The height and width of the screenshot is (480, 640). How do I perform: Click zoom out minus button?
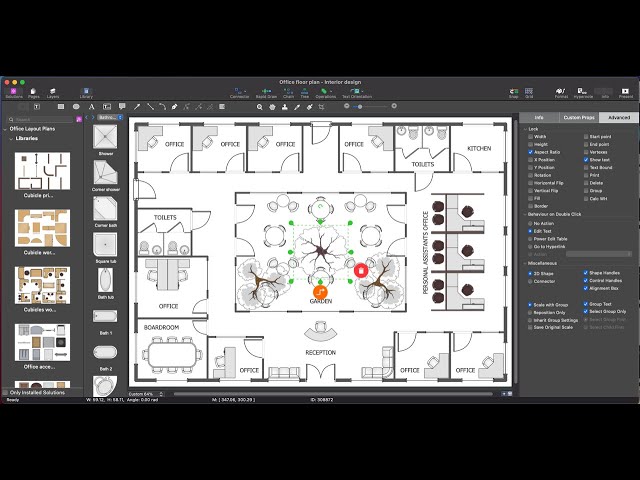[x=347, y=106]
